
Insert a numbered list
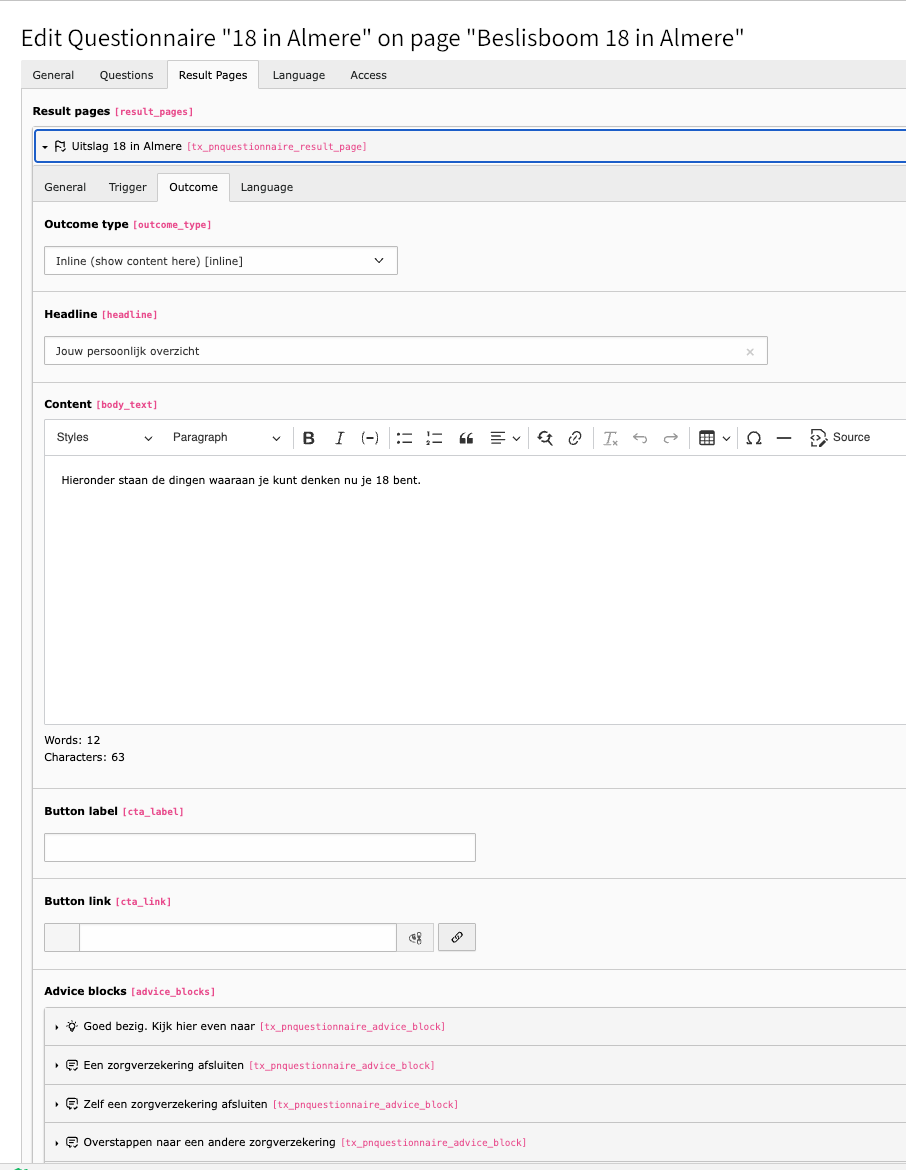point(434,438)
